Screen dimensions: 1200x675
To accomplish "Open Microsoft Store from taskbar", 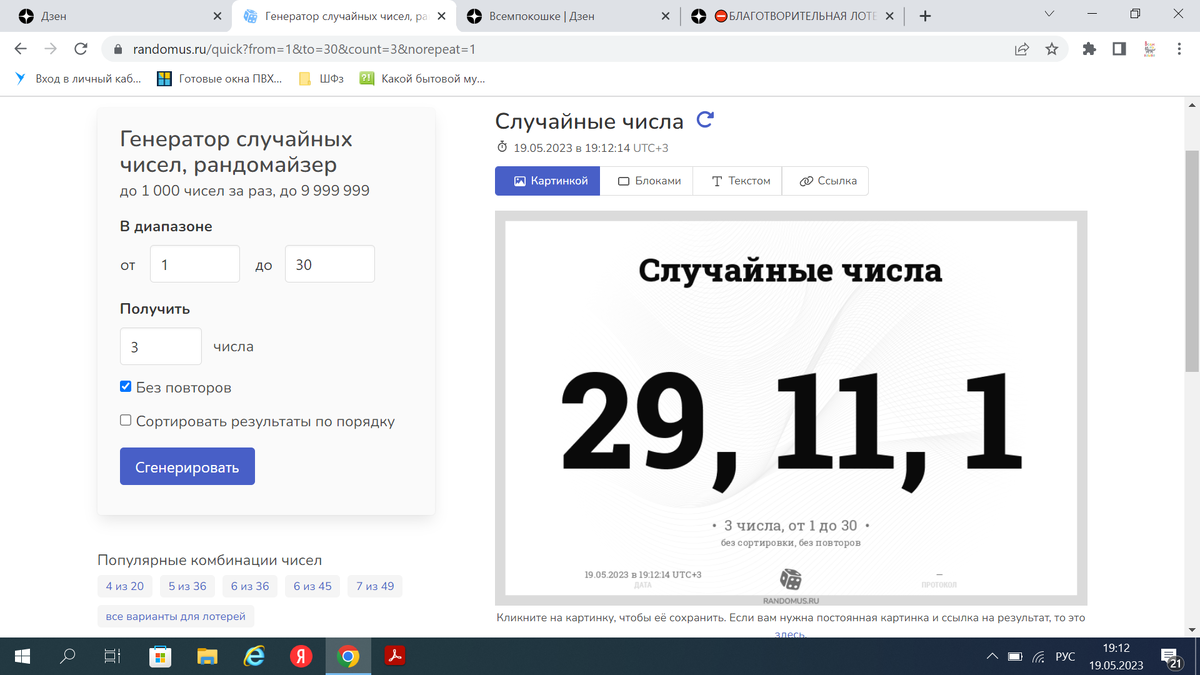I will click(x=159, y=656).
